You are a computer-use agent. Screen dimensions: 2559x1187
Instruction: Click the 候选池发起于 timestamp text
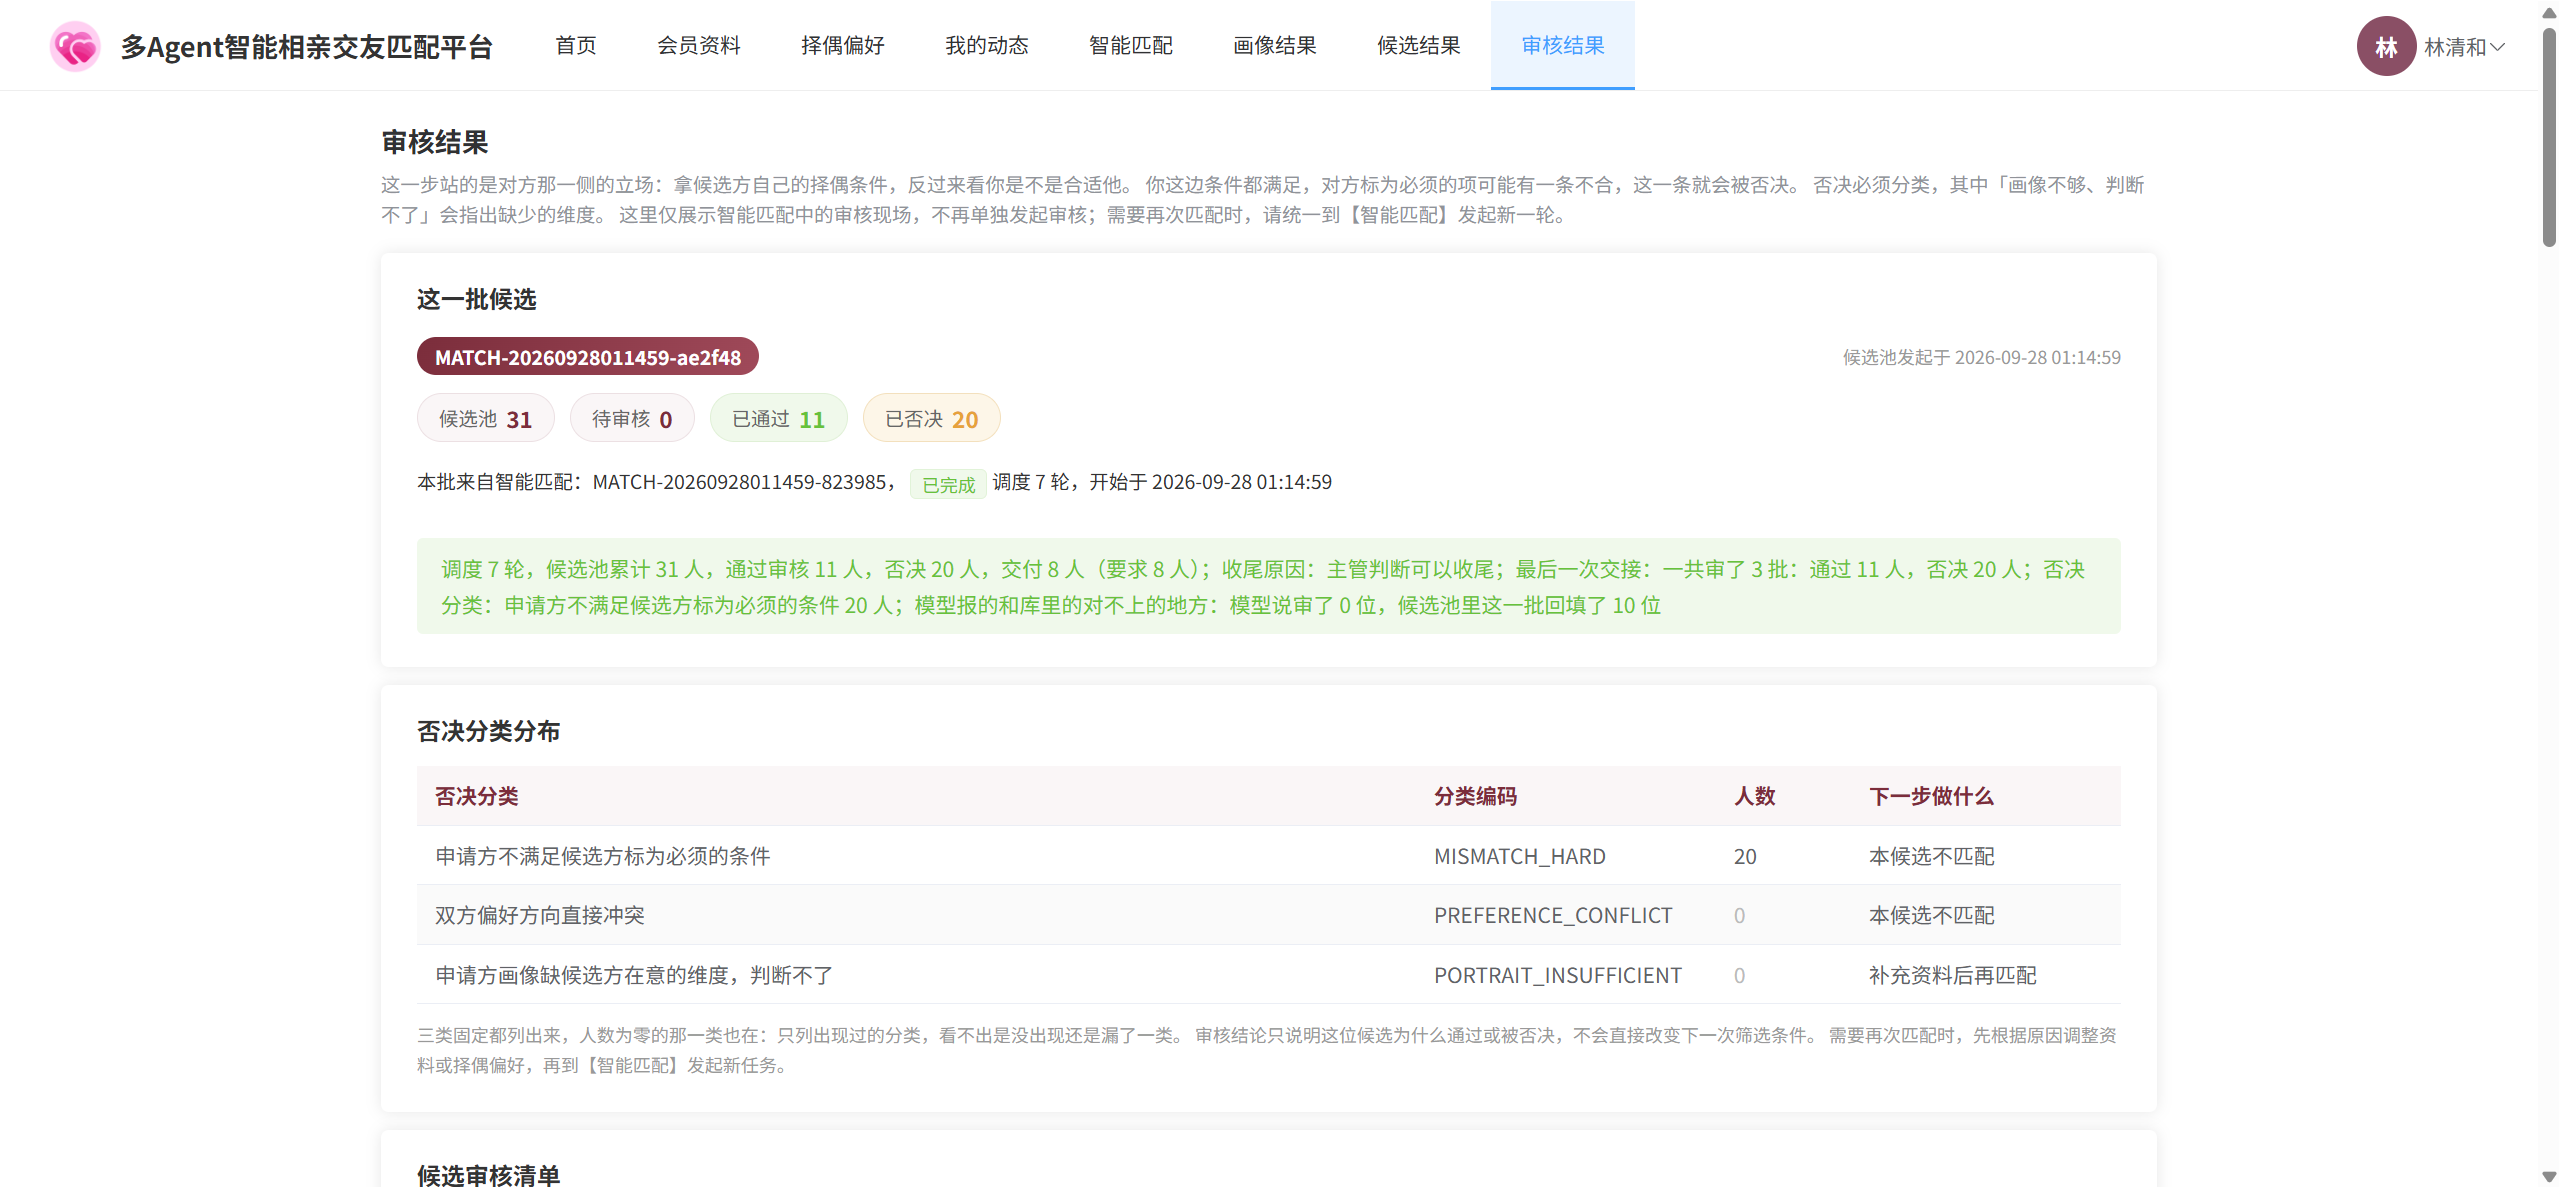click(1981, 357)
